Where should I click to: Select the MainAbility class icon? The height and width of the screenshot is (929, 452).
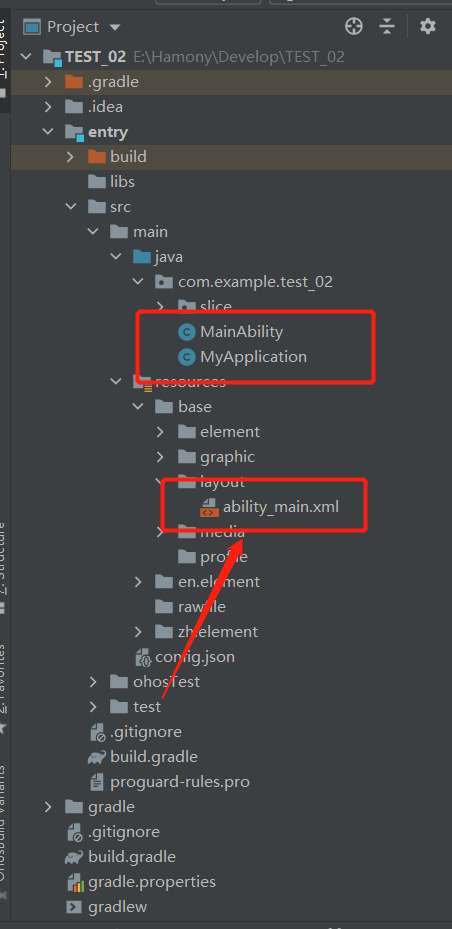[x=187, y=332]
